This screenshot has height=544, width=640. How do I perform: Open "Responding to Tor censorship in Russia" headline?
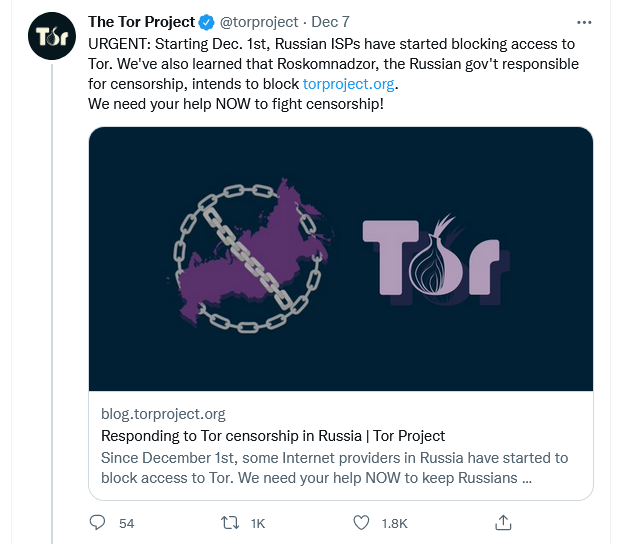[273, 435]
